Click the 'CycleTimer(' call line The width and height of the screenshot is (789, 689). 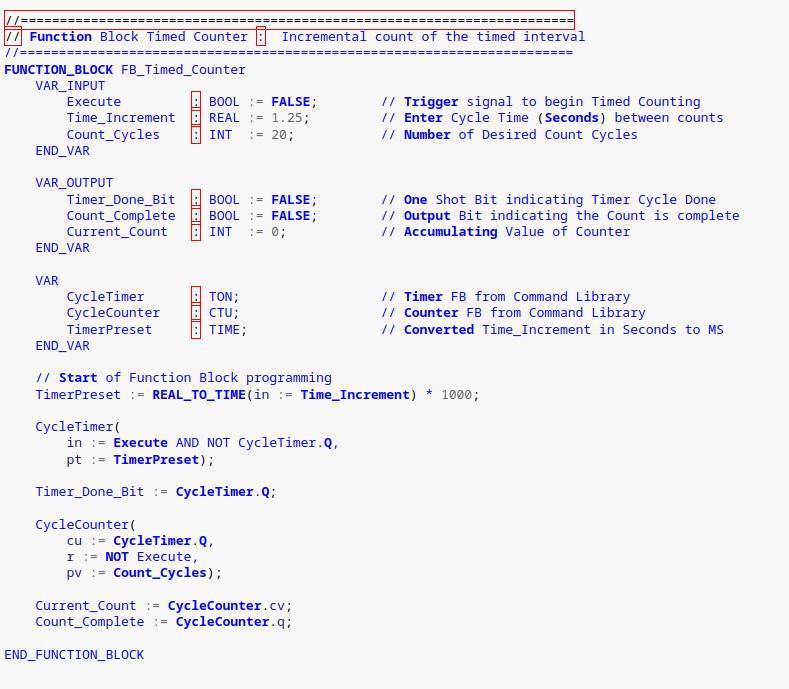tap(77, 427)
